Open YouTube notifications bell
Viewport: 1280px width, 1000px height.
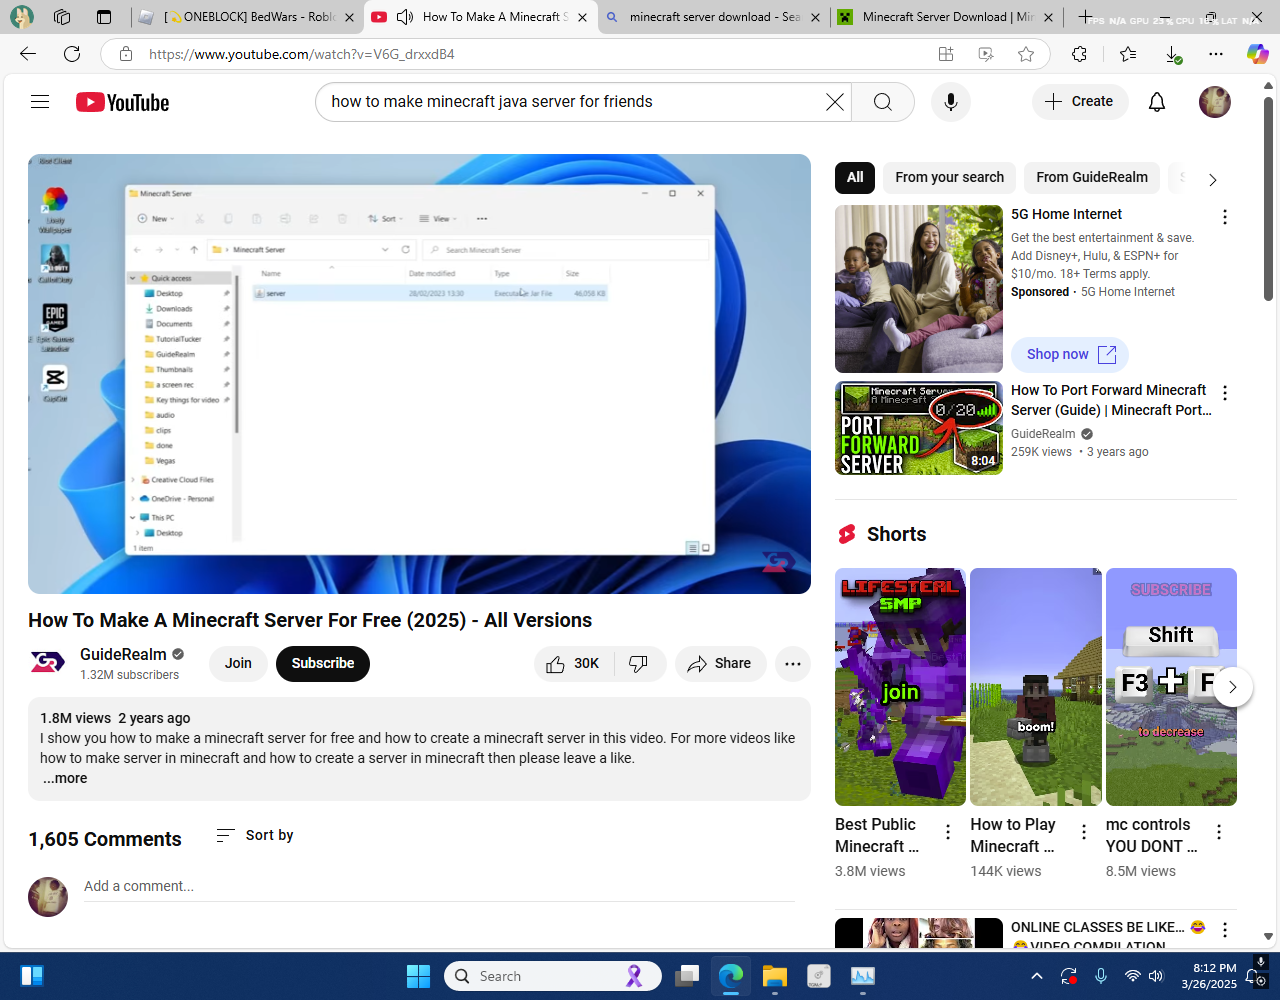1157,102
